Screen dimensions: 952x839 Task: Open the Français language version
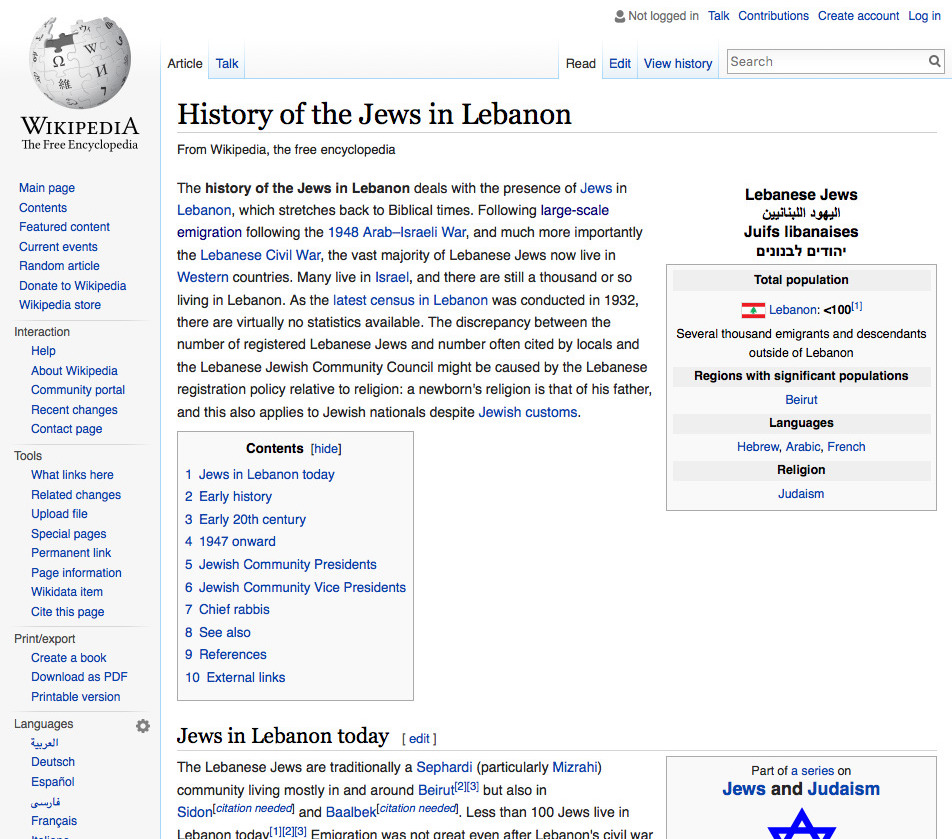53,820
